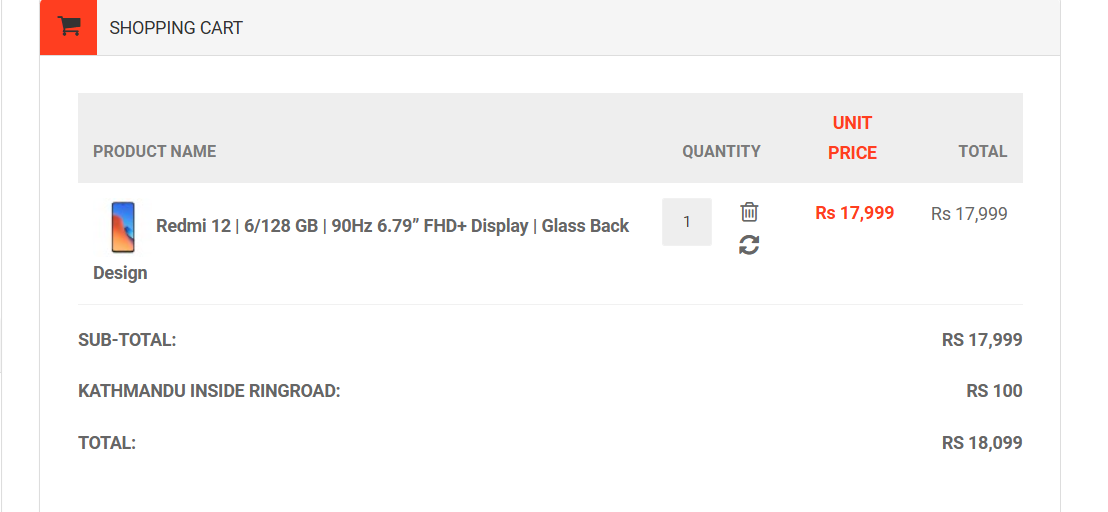
Task: Select the RS 17,999 sub-total amount
Action: [981, 340]
